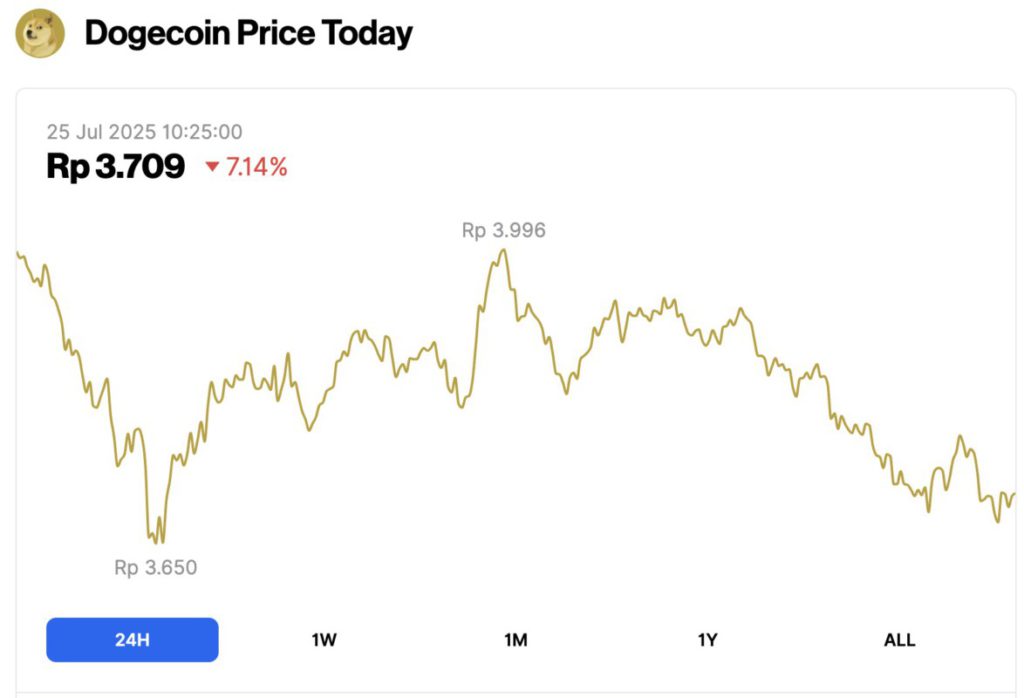Click the Rp 3.650 low point label

point(155,568)
